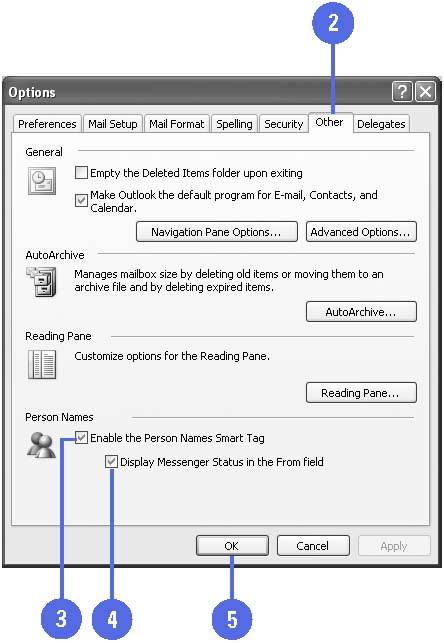Confirm the dialog with OK
This screenshot has width=444, height=643.
point(232,546)
